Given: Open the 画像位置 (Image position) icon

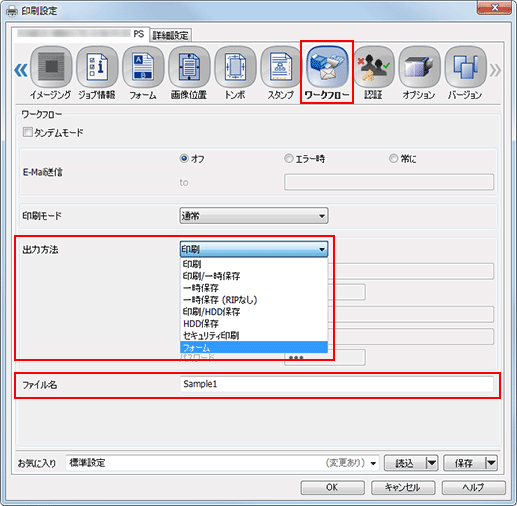Looking at the screenshot, I should (189, 73).
